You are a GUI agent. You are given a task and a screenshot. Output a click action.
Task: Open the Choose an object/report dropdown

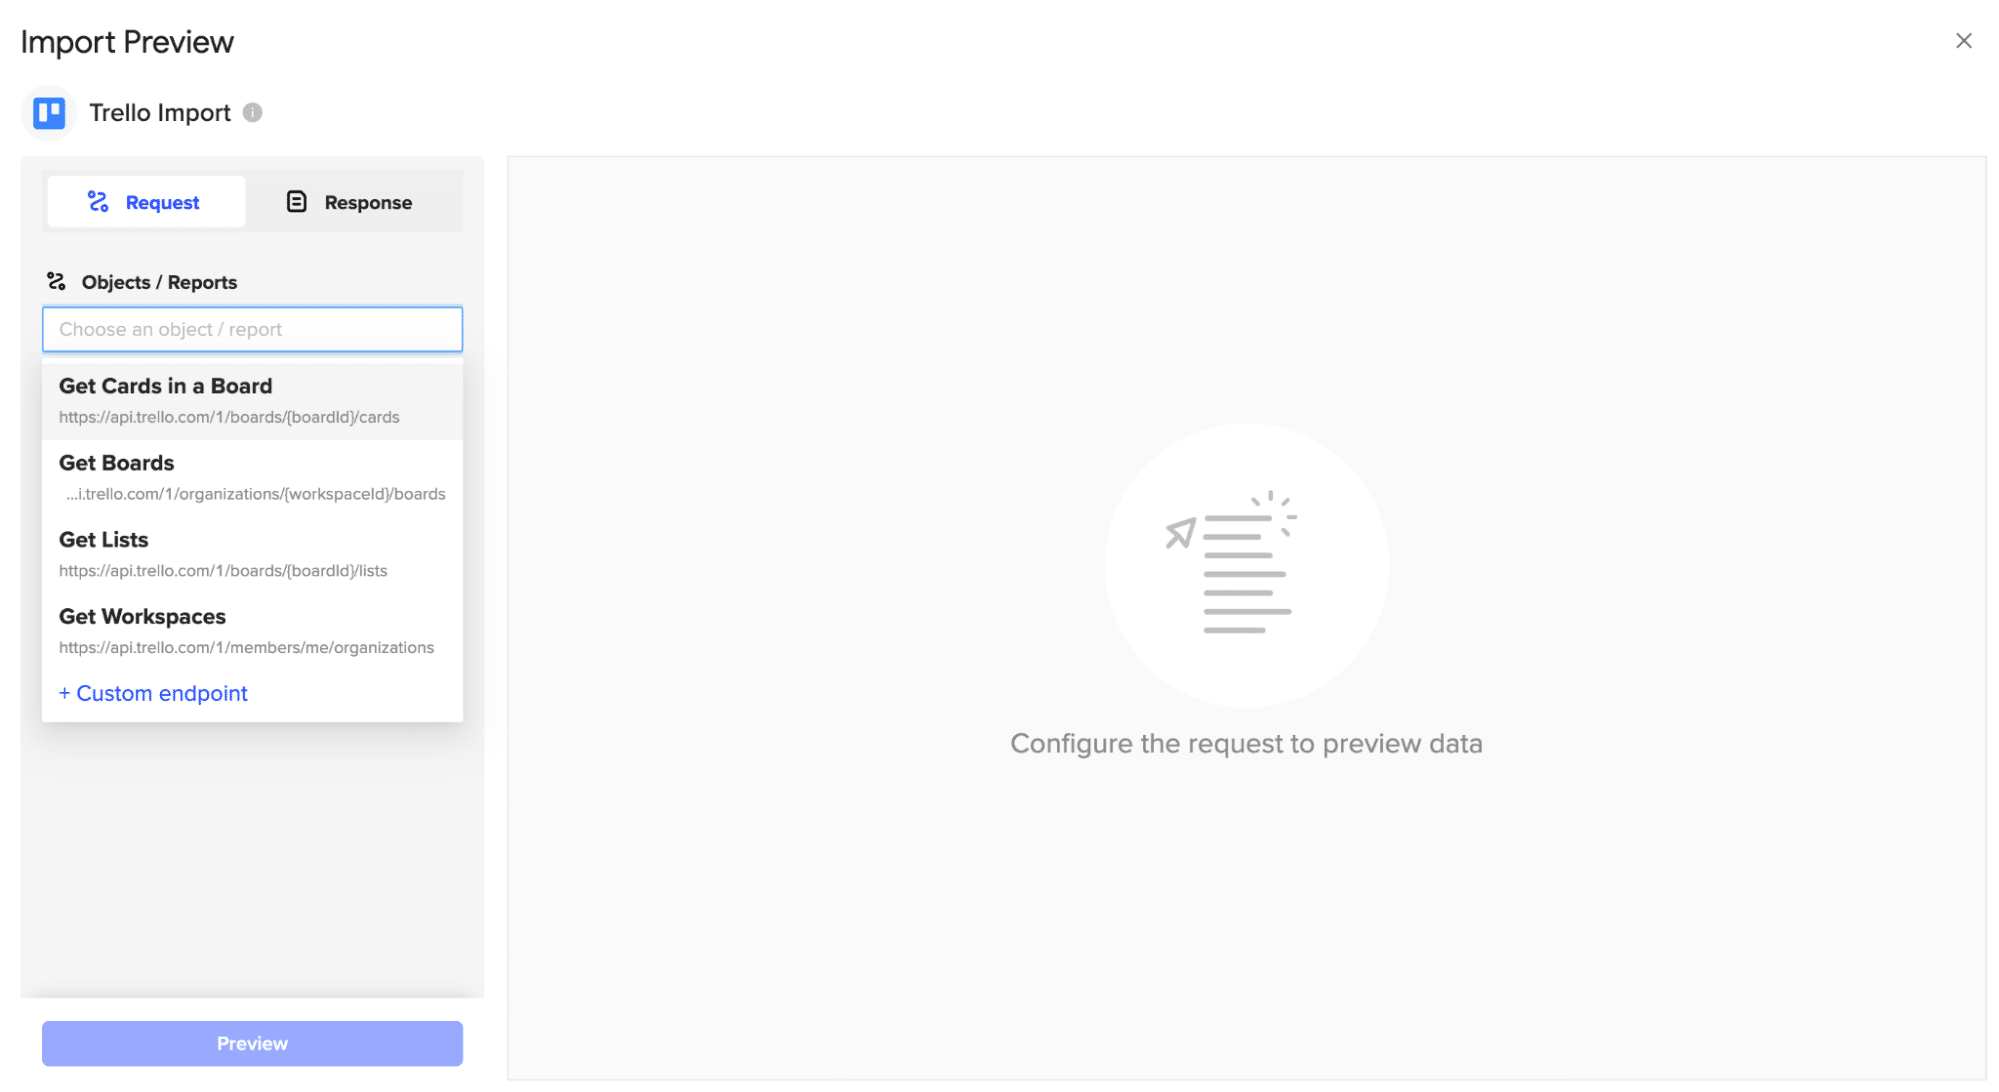coord(251,328)
